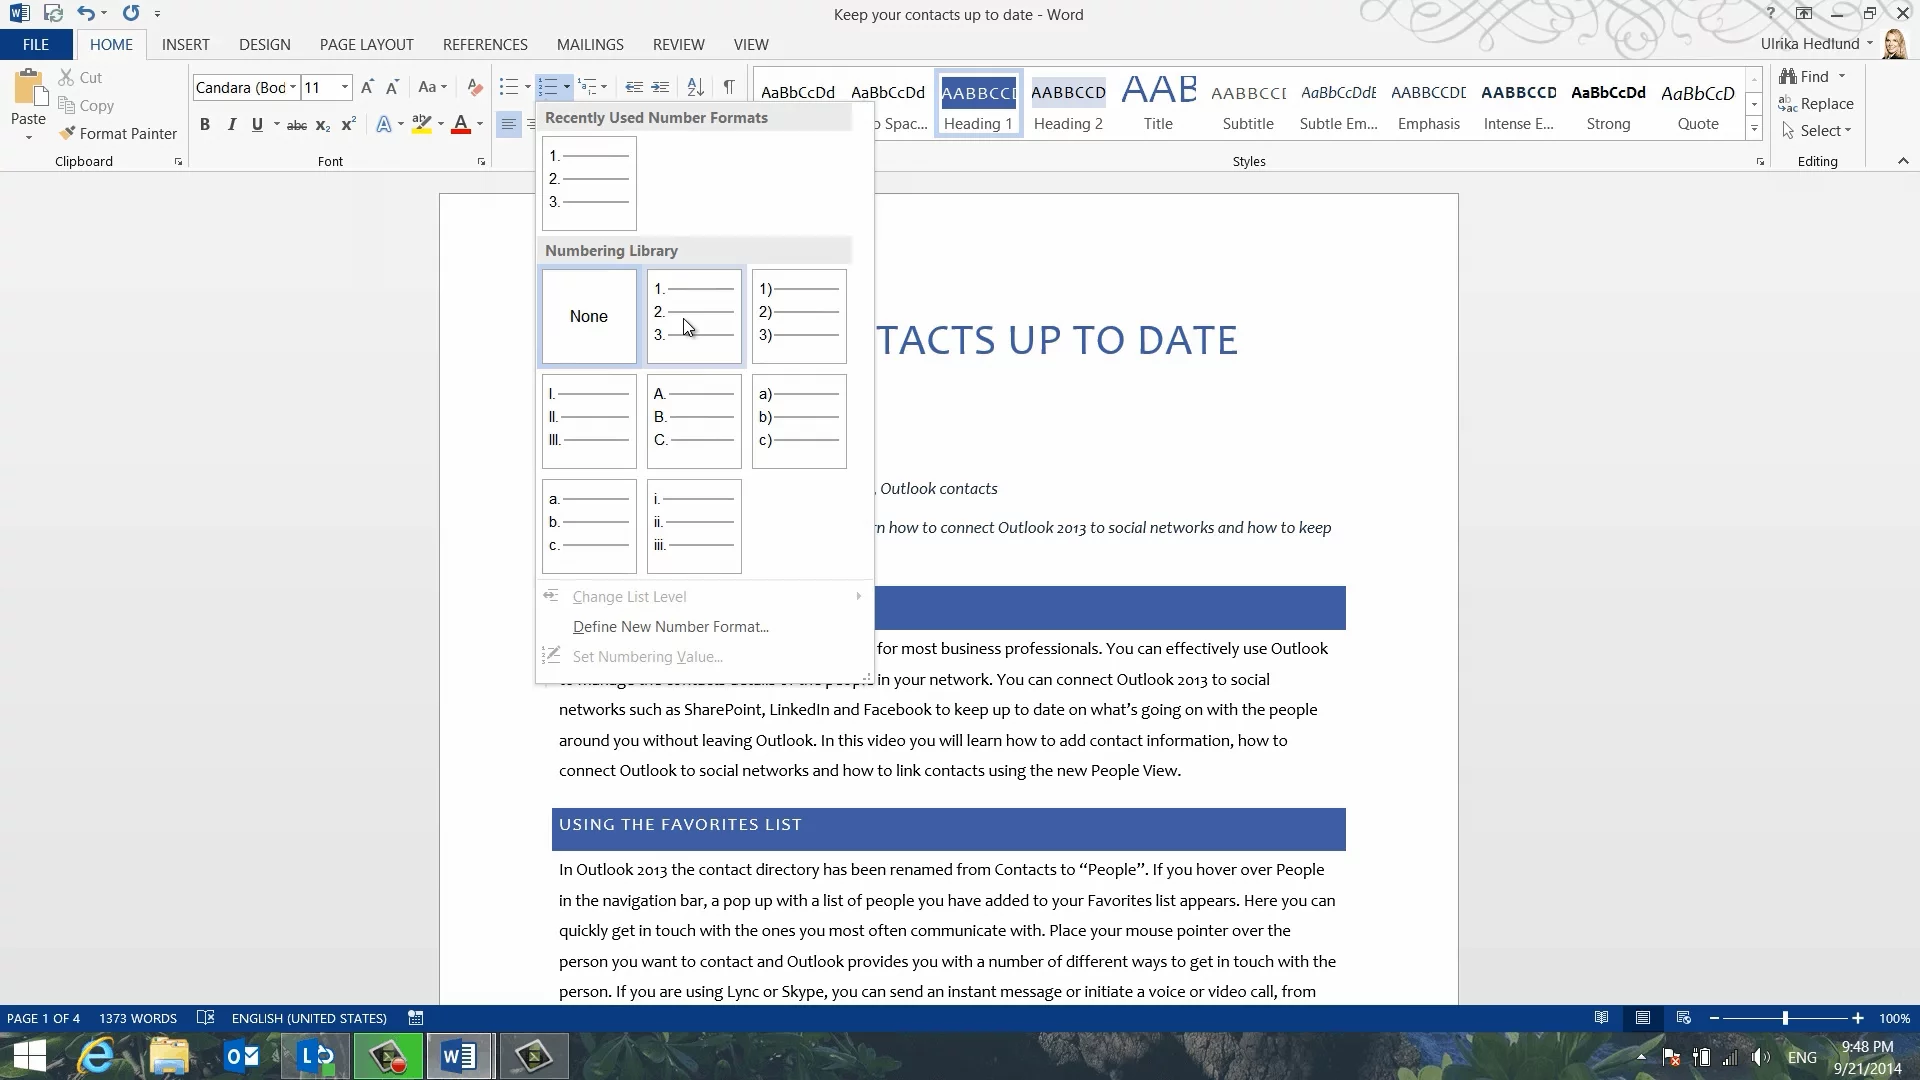Toggle Strikethrough formatting
Viewport: 1920px width, 1080px height.
(296, 125)
